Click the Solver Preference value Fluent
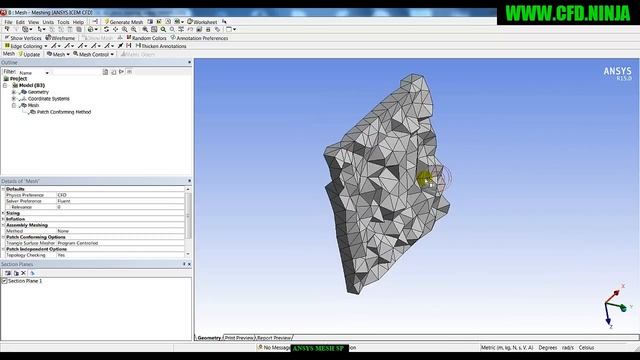Screen dimensions: 640x360 pos(120,201)
